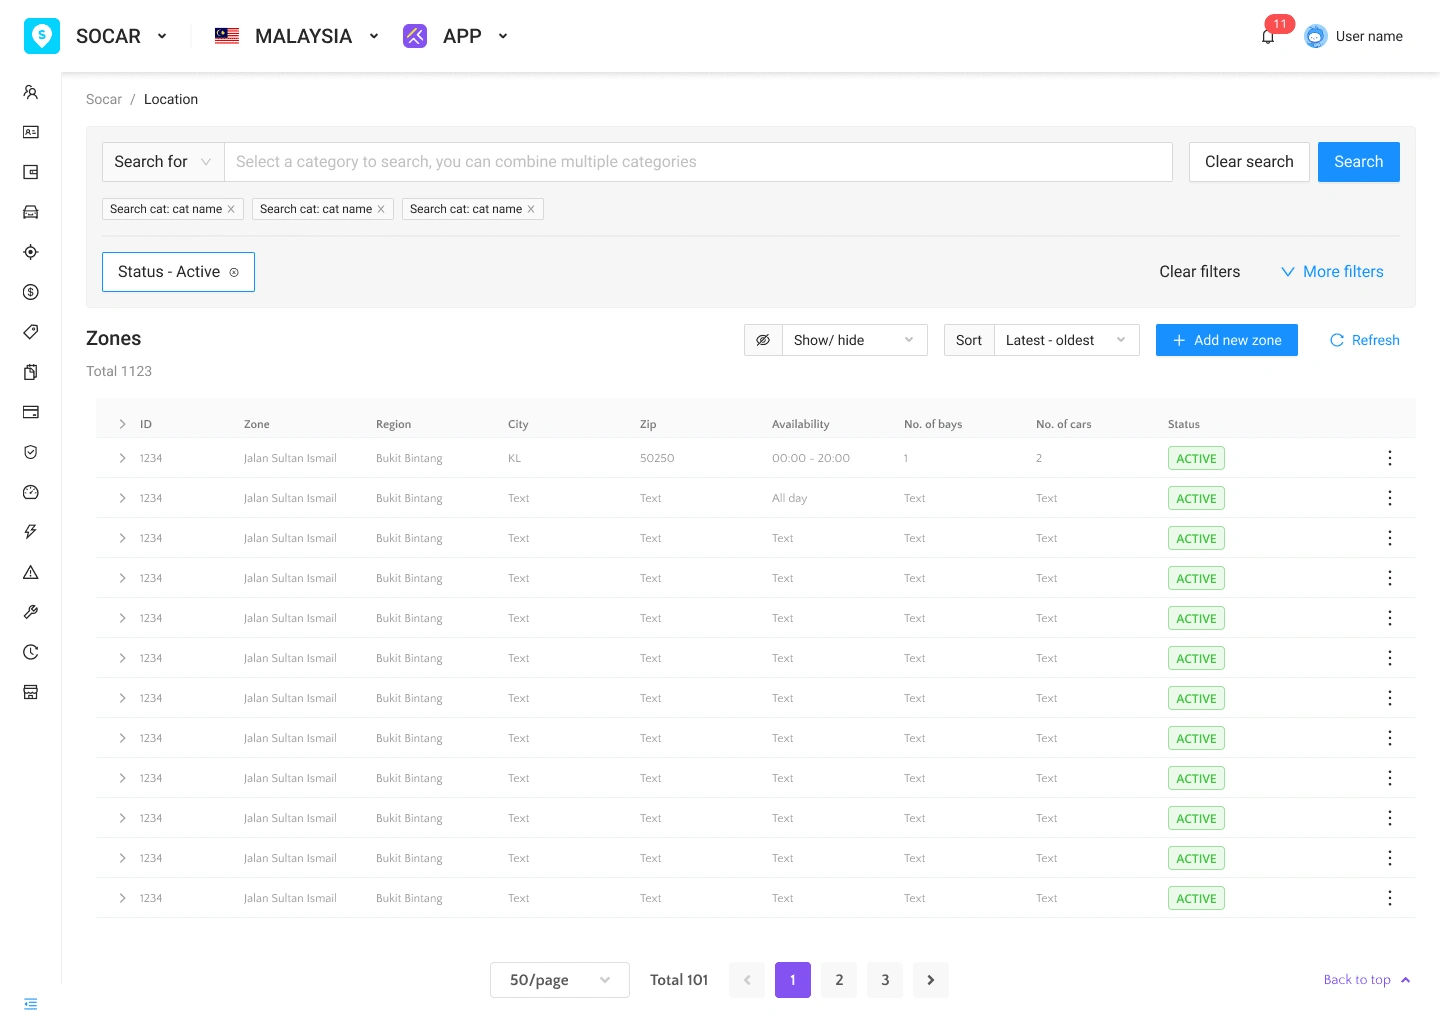This screenshot has height=1024, width=1440.
Task: Go to the previous page arrow
Action: point(747,980)
